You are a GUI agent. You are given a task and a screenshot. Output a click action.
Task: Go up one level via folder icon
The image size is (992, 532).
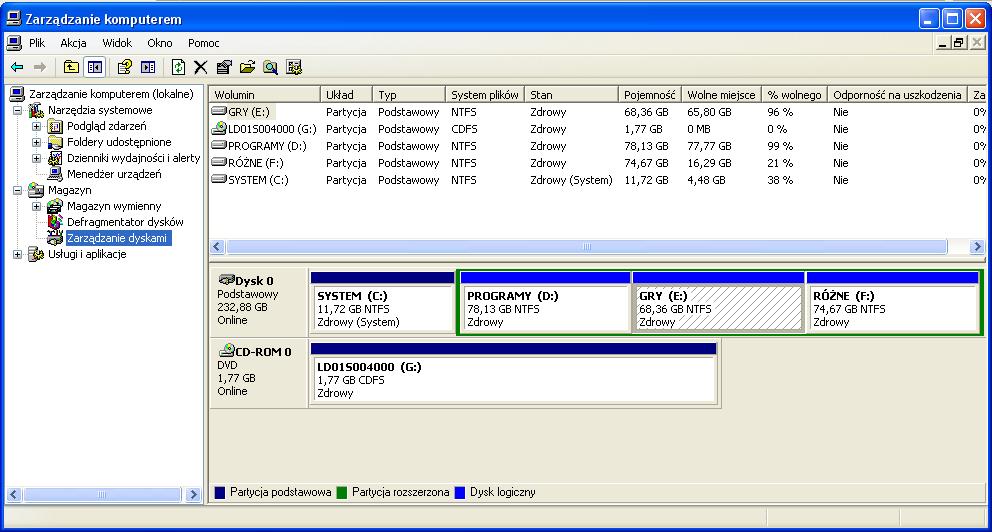tap(71, 67)
